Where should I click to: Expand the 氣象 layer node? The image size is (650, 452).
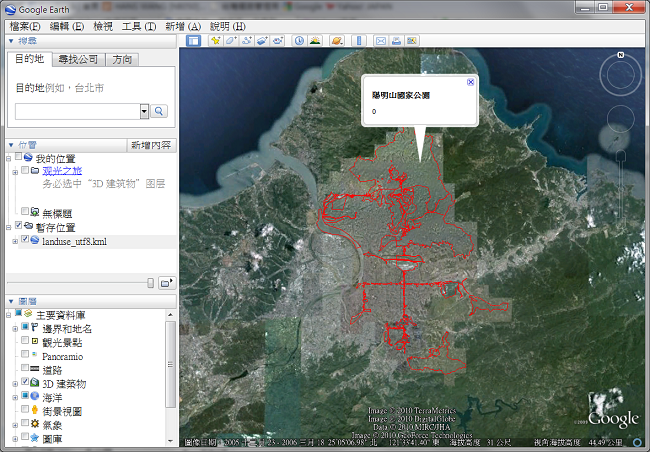coord(14,425)
